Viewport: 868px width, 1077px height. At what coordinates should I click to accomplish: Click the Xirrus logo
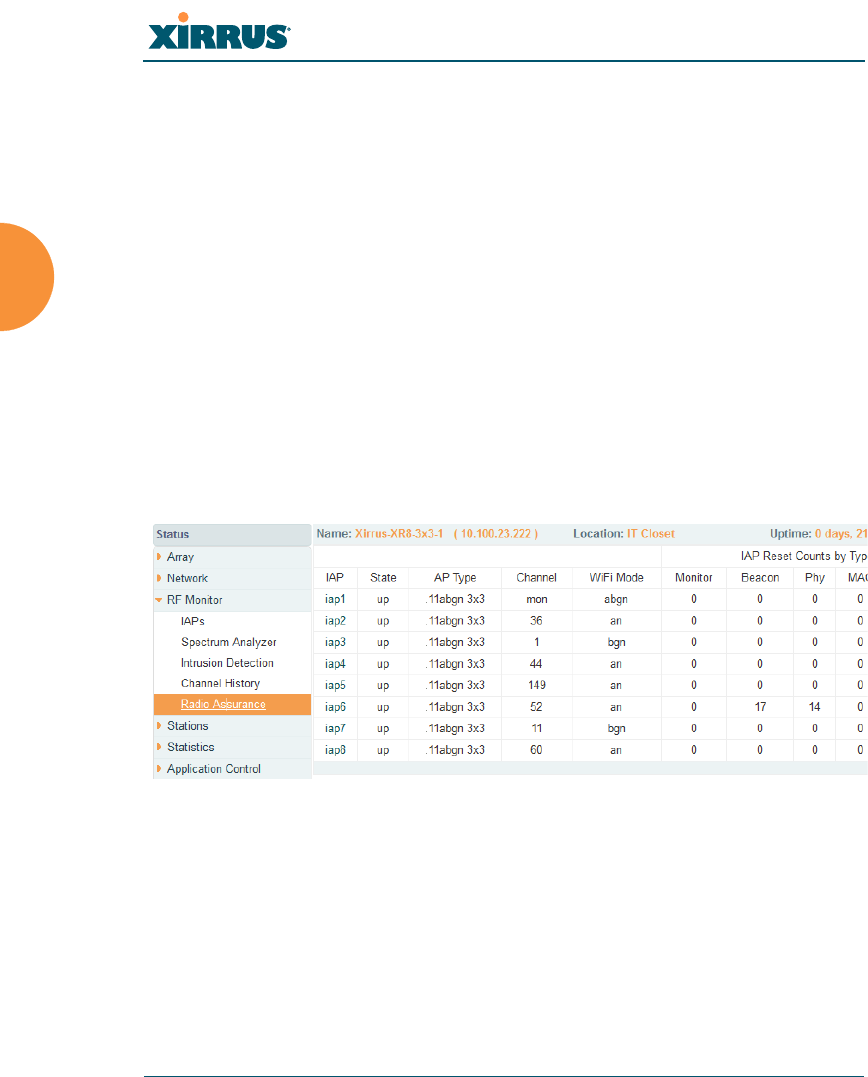point(219,32)
